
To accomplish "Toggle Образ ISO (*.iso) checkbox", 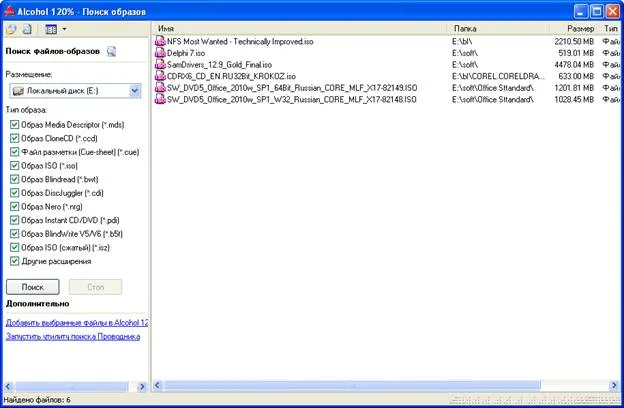I will coord(14,166).
